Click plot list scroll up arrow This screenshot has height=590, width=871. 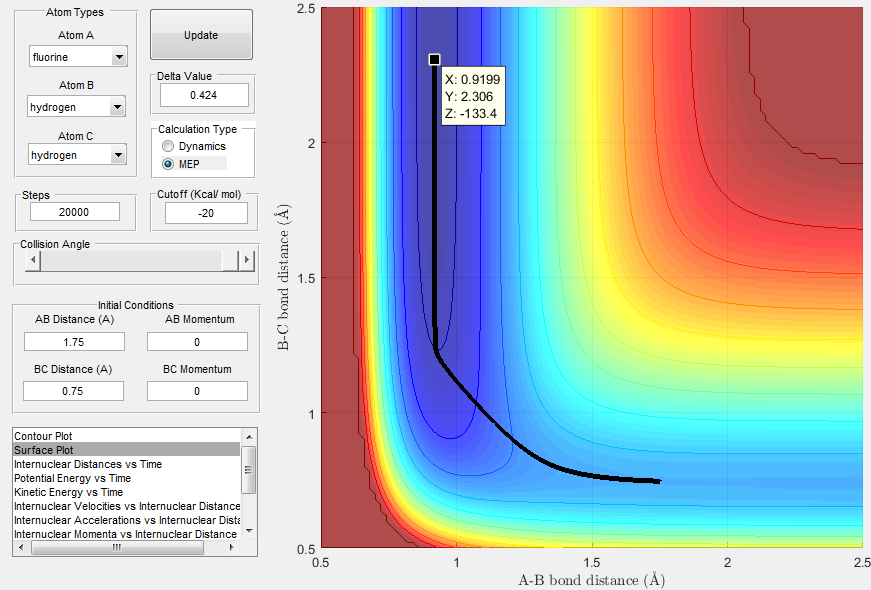click(x=249, y=437)
